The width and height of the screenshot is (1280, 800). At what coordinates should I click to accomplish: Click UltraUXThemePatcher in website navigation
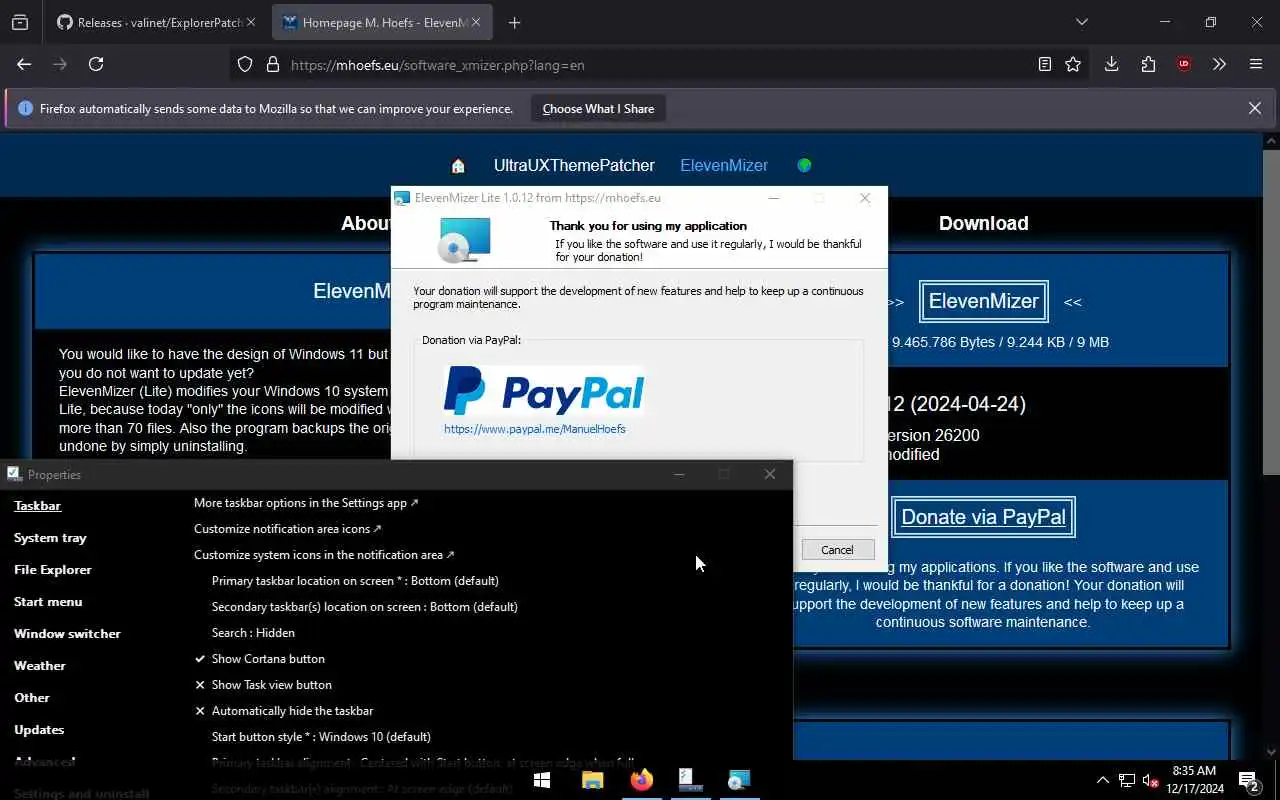574,165
